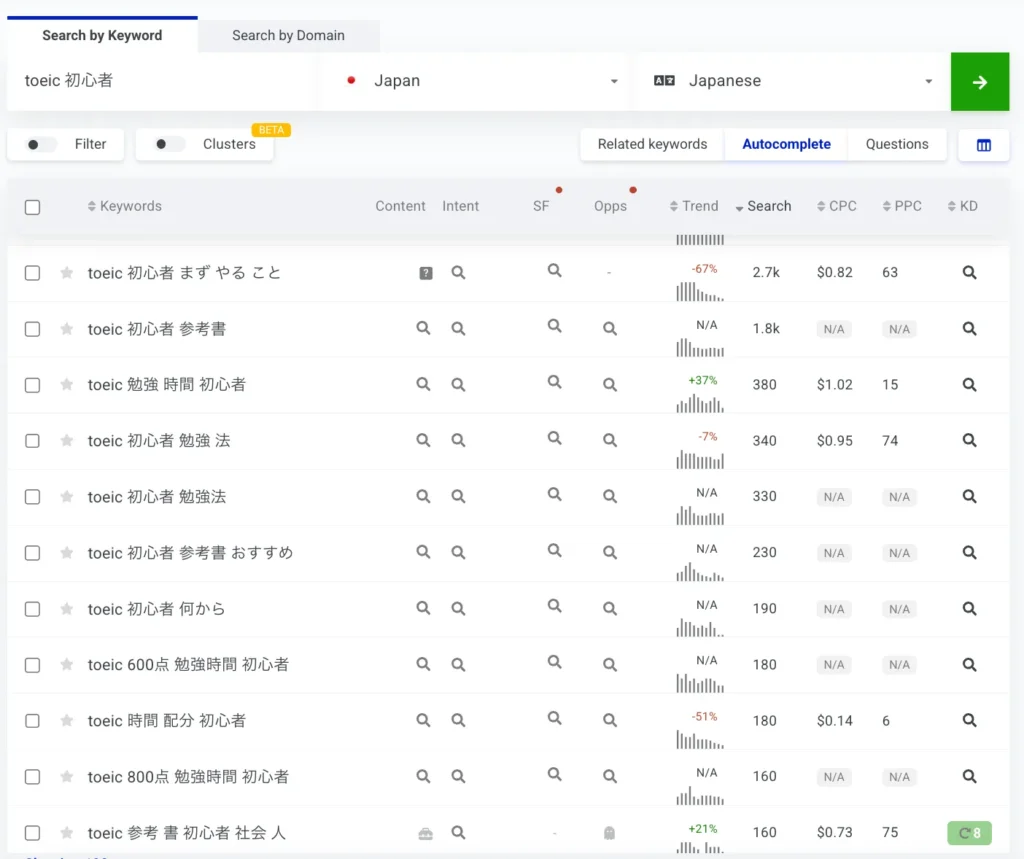Click the green search arrow button
This screenshot has height=859, width=1024.
979,82
